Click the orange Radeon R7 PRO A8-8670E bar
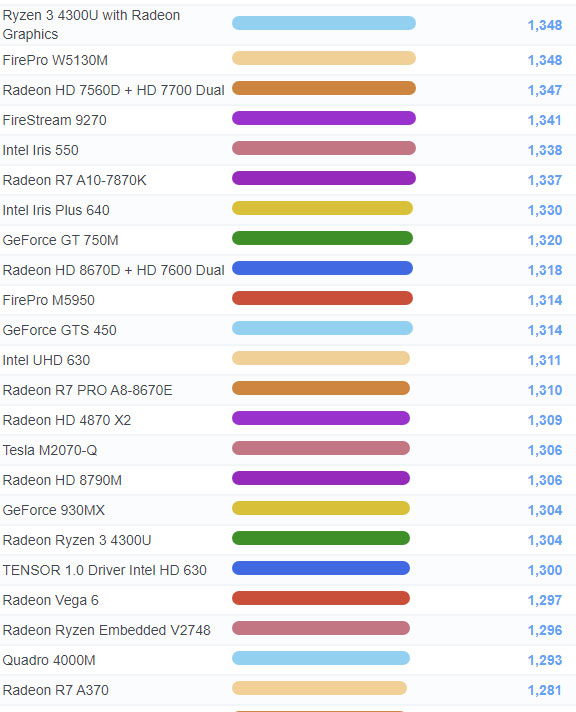The height and width of the screenshot is (712, 576). click(x=321, y=388)
